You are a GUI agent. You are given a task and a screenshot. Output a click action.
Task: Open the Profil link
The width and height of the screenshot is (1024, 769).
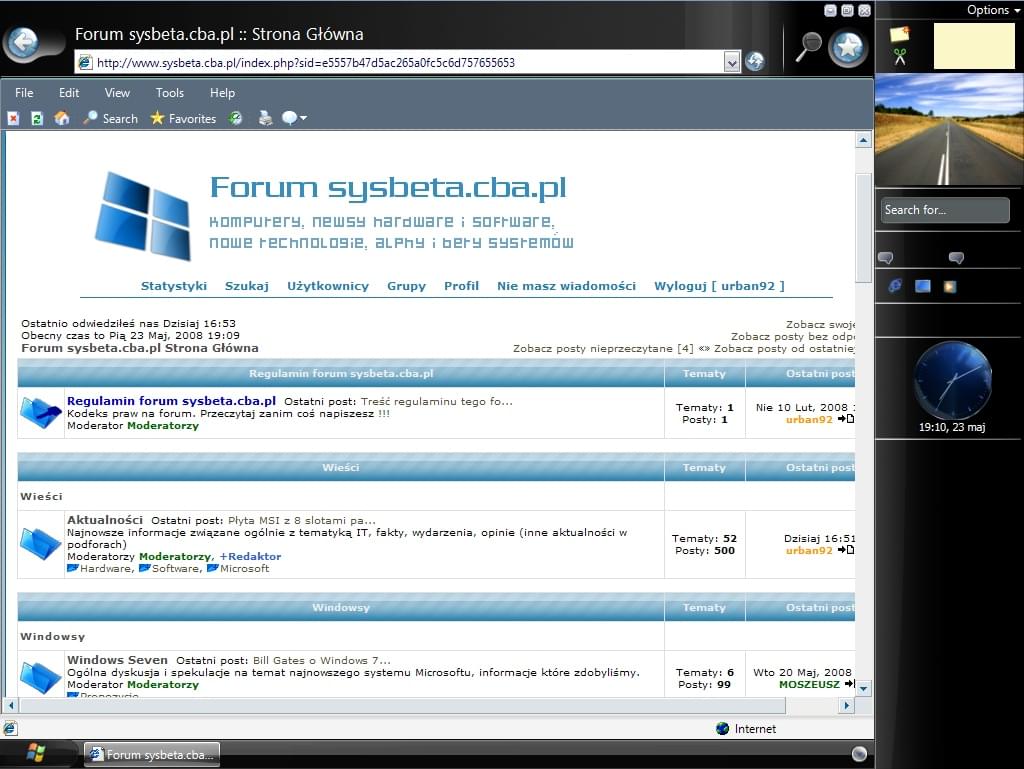[x=461, y=286]
